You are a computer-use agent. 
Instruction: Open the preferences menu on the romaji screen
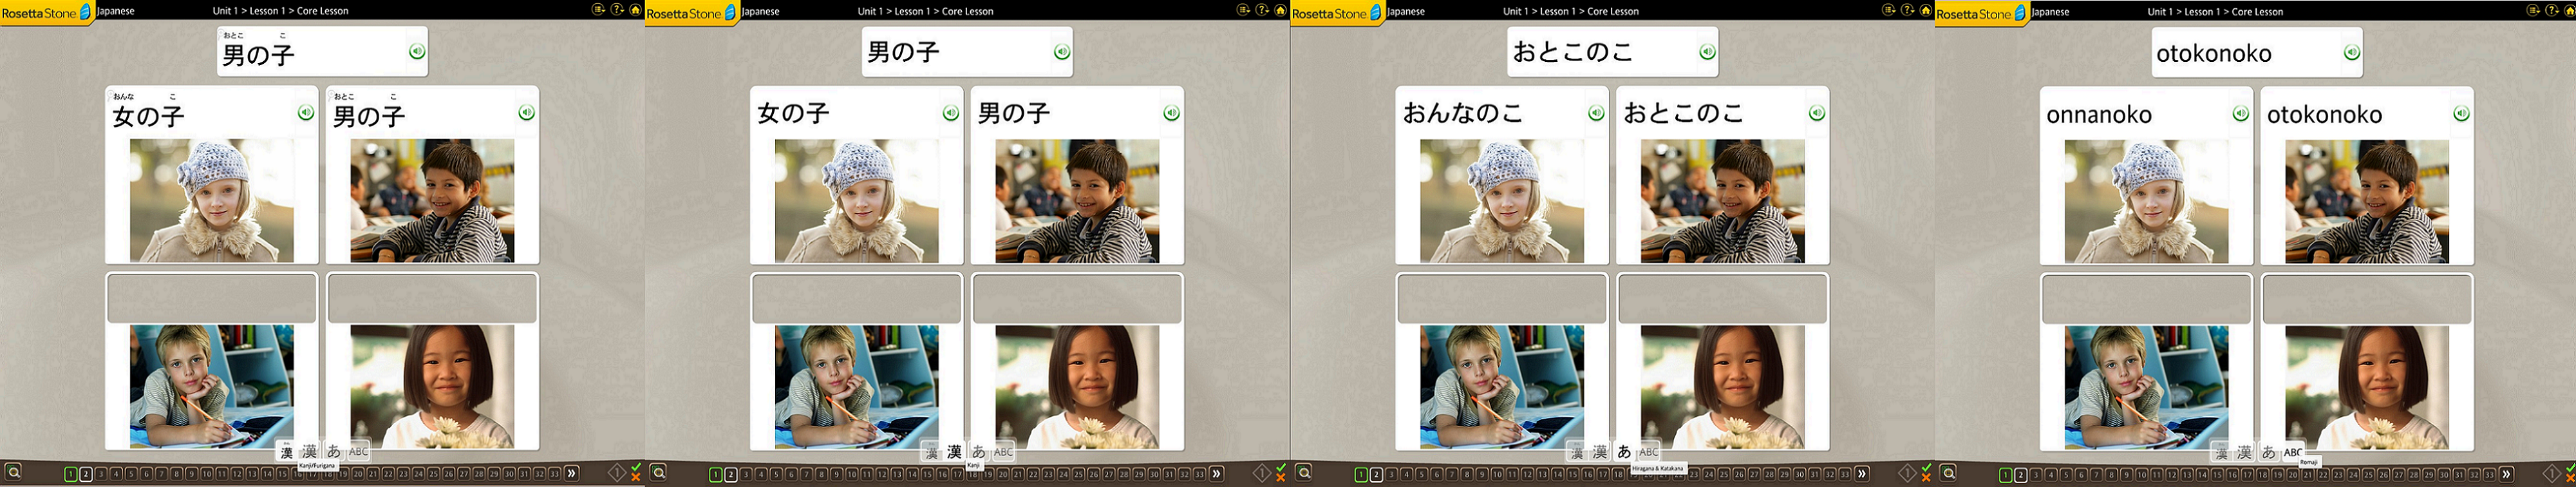pyautogui.click(x=2533, y=10)
